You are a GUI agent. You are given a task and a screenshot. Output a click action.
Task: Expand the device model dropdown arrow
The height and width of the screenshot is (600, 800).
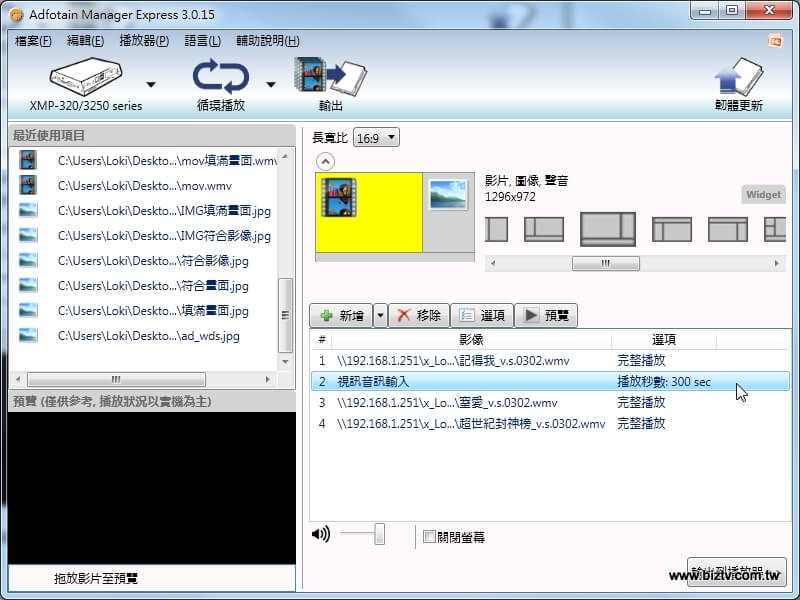[151, 85]
